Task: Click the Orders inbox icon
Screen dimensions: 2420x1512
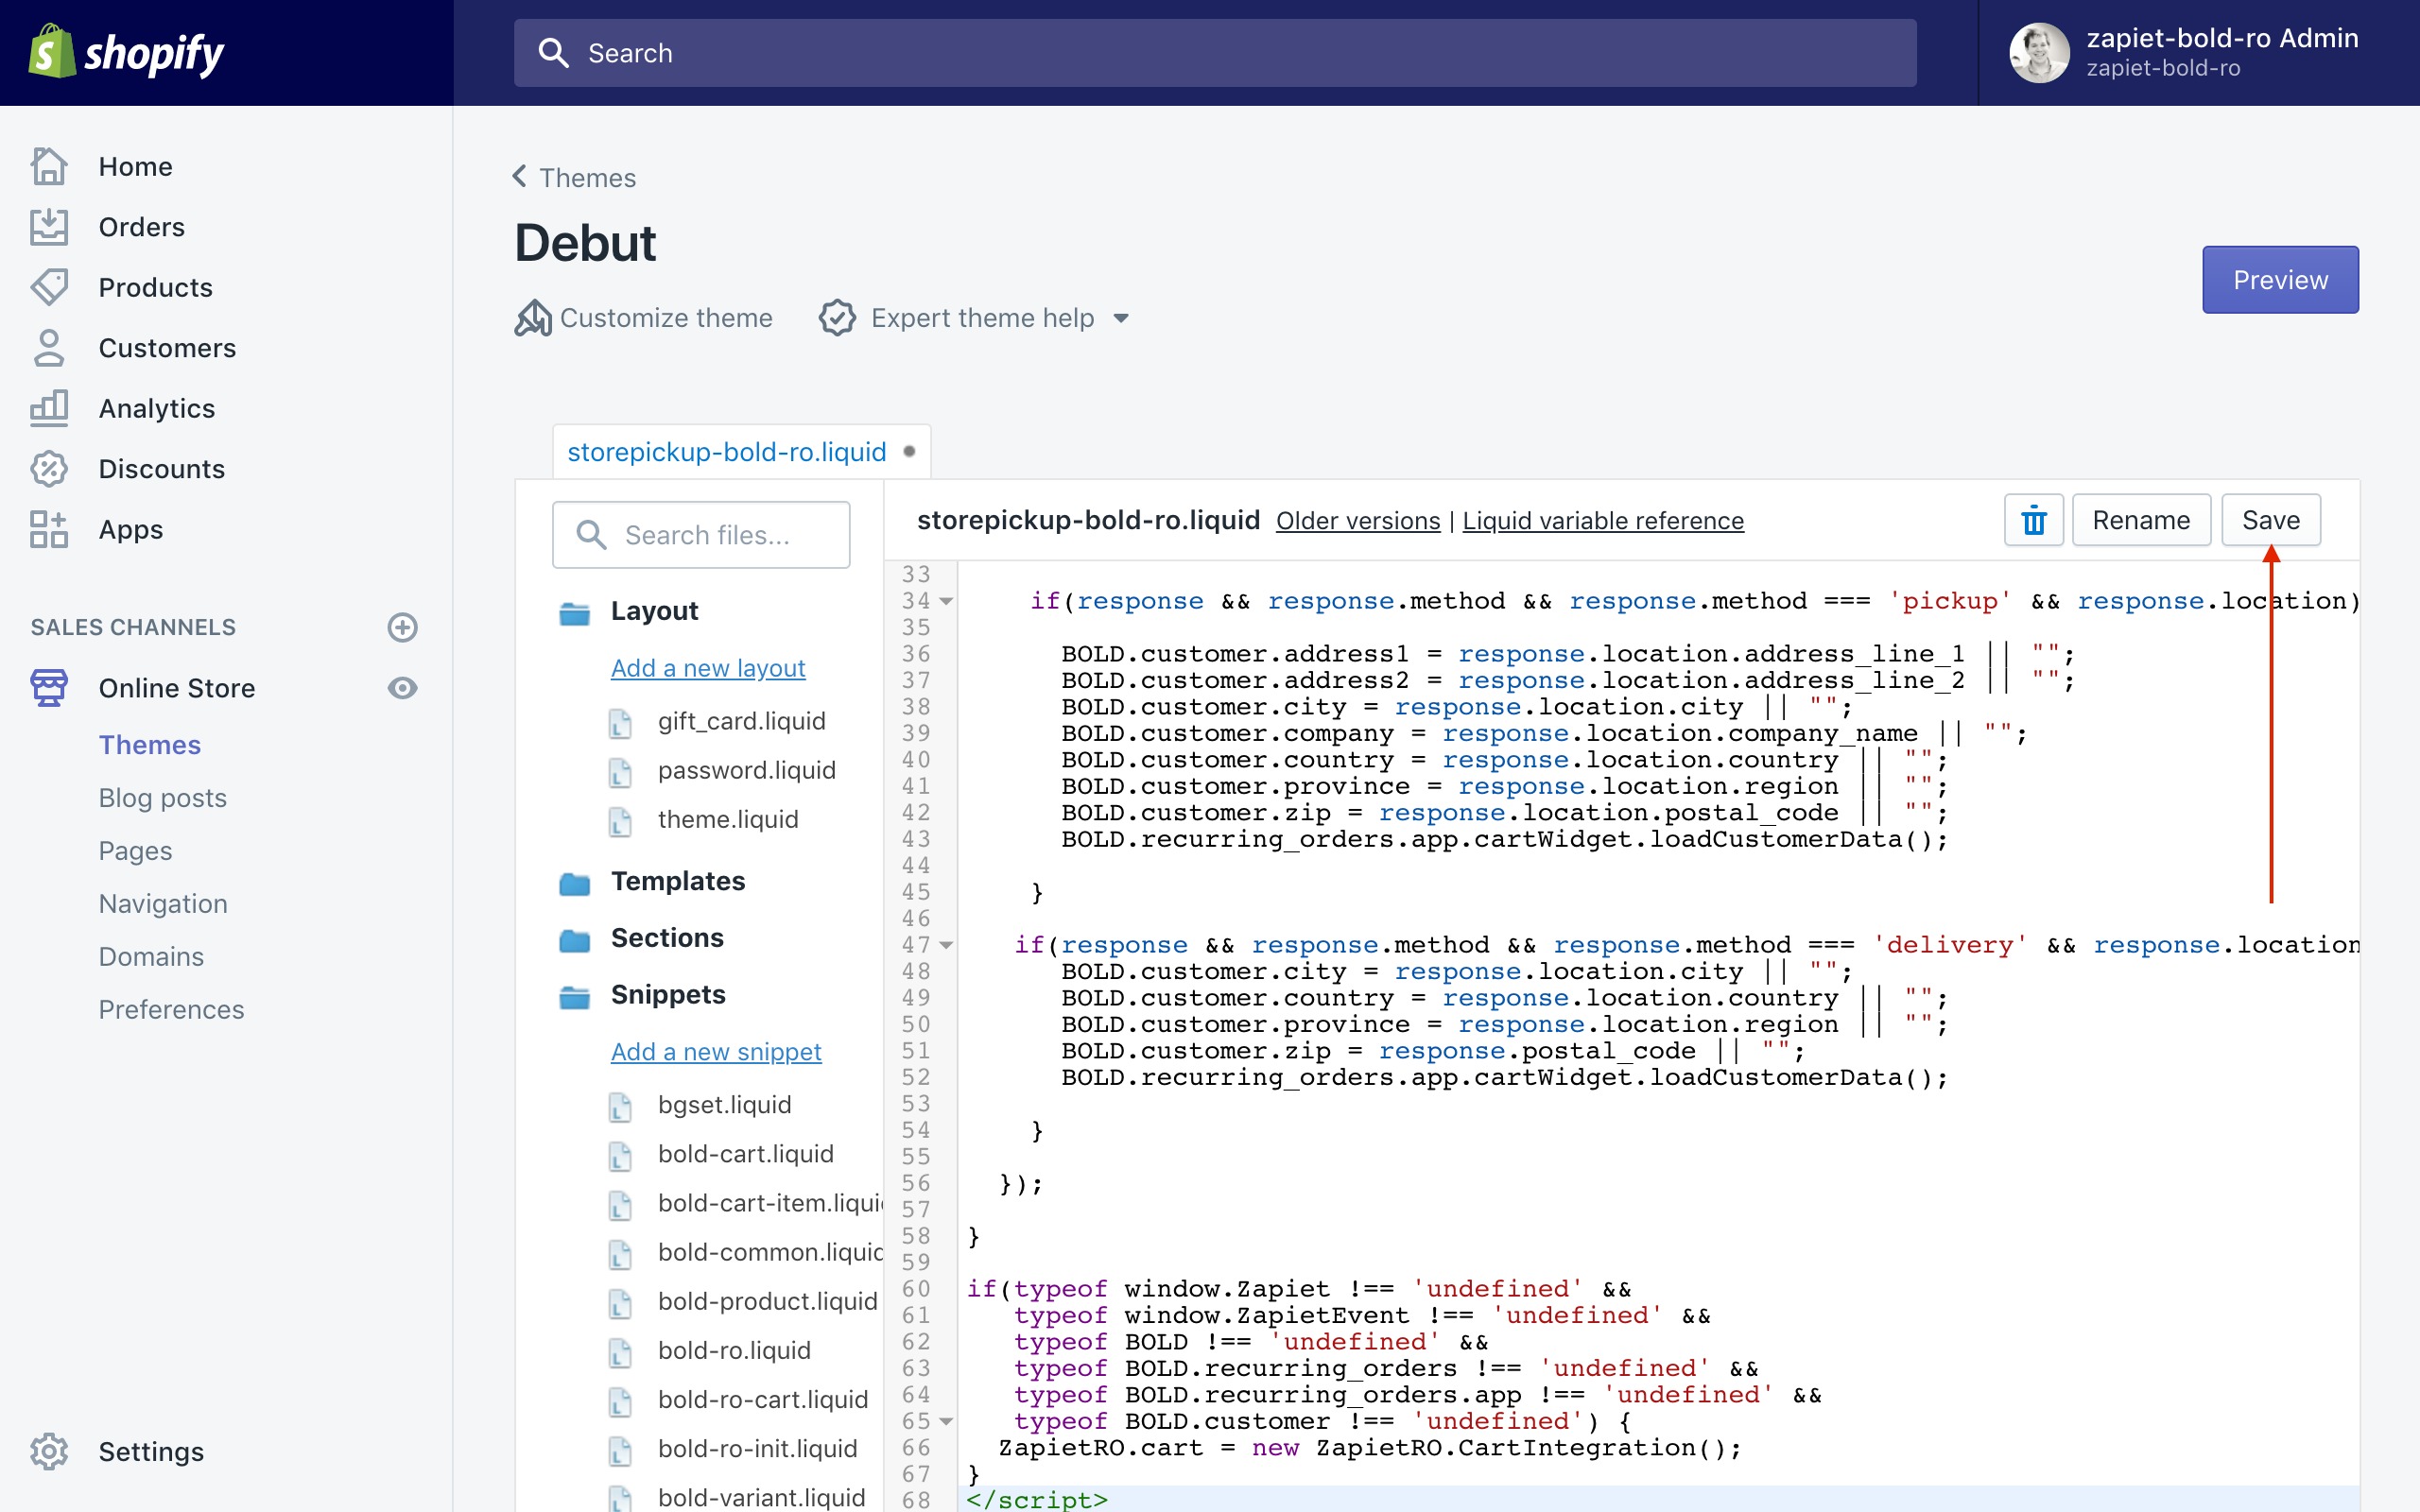Action: (49, 227)
